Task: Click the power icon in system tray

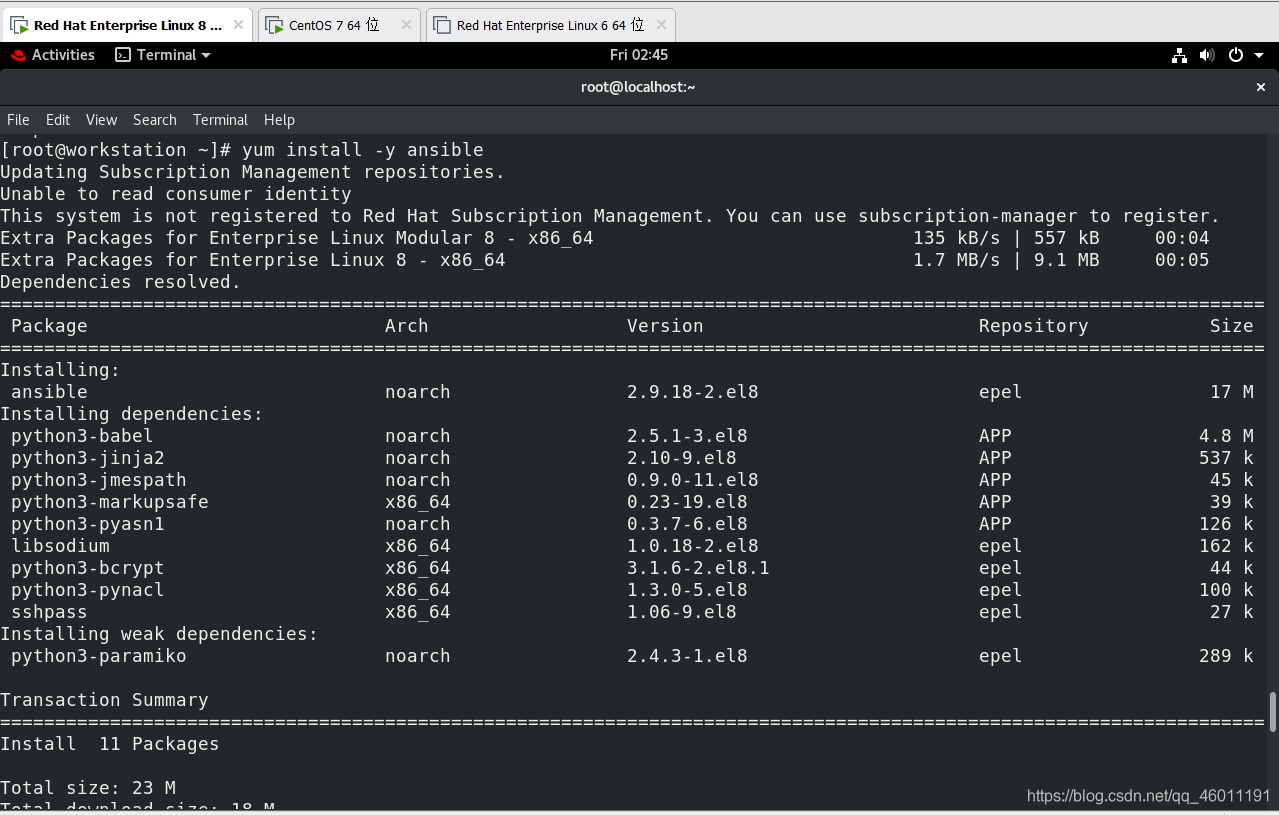Action: [1236, 56]
